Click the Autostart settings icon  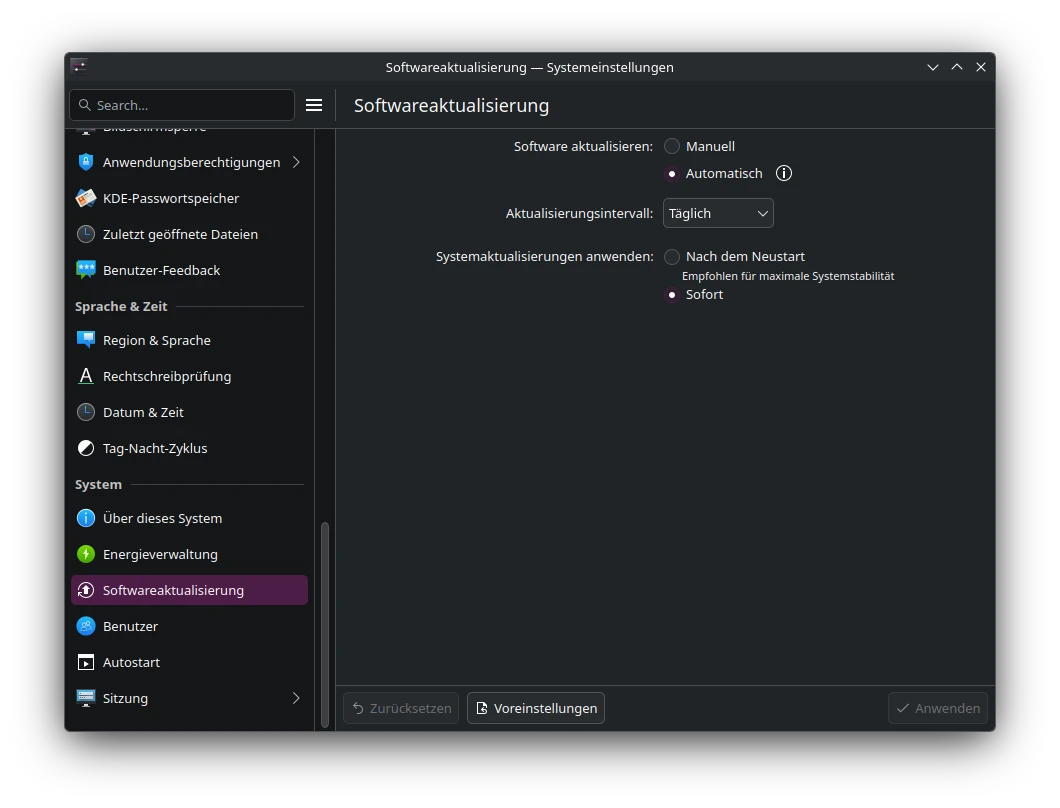86,662
